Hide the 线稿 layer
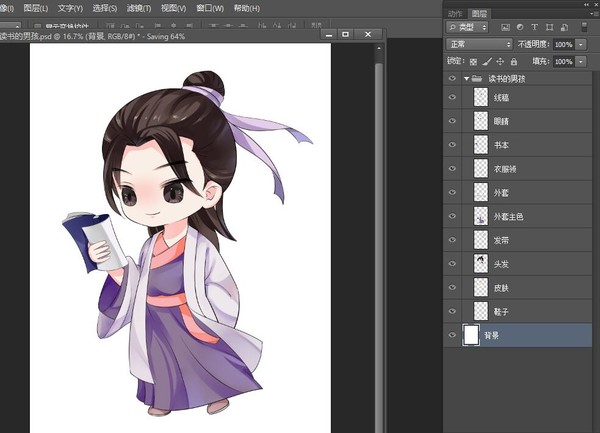The width and height of the screenshot is (600, 433). tap(452, 97)
